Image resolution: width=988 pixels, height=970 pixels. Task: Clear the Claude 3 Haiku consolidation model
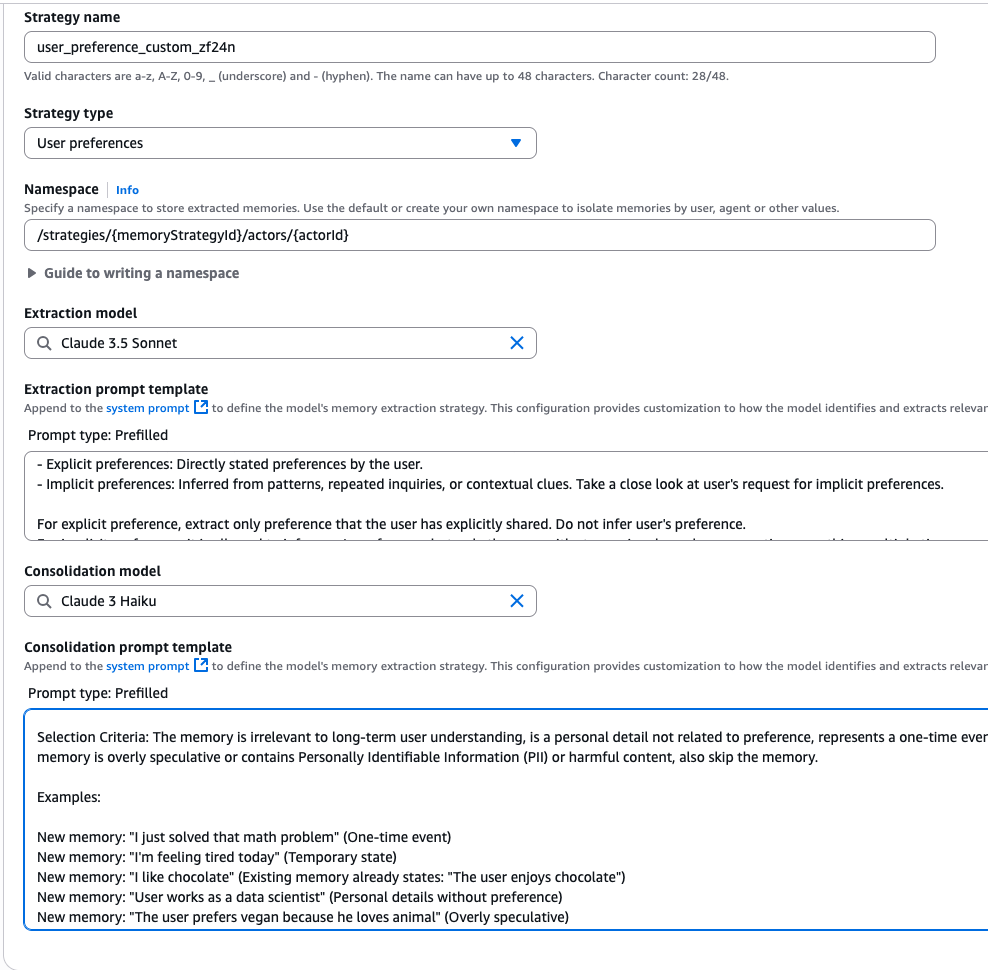pyautogui.click(x=517, y=601)
